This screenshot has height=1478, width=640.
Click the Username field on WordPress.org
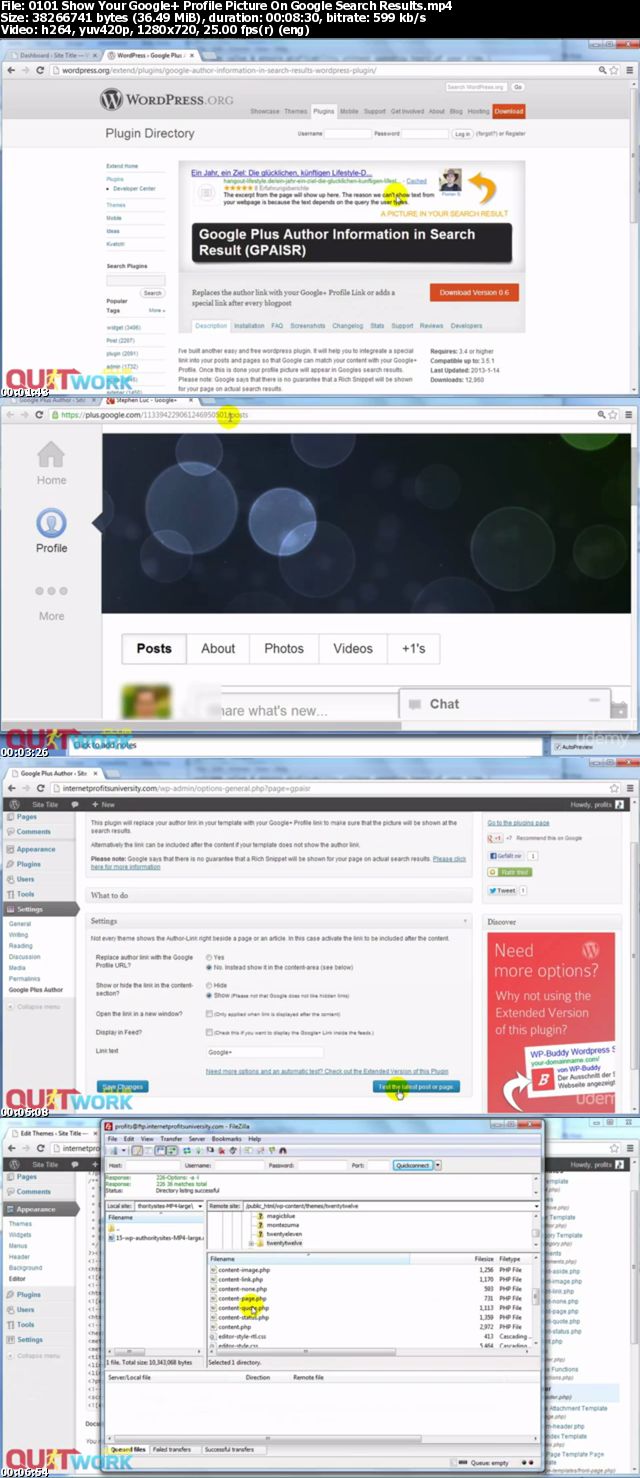(347, 133)
